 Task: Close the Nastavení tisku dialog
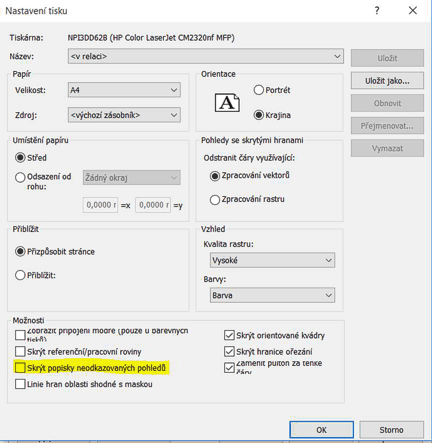click(x=413, y=11)
